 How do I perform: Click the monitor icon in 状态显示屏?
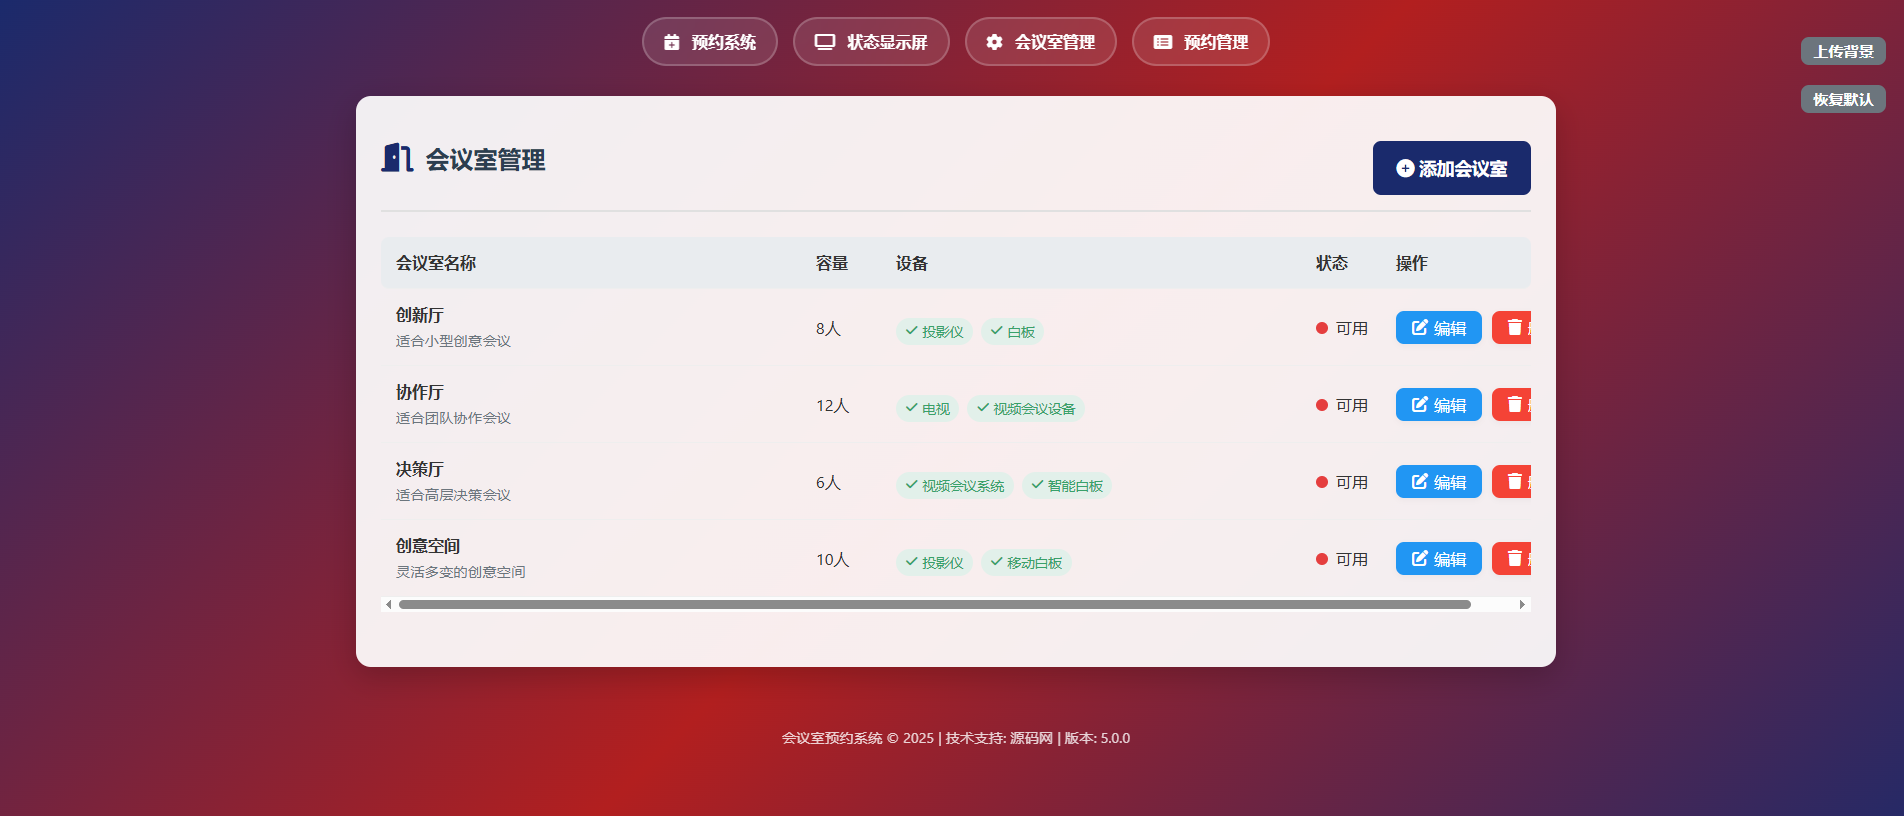point(825,42)
